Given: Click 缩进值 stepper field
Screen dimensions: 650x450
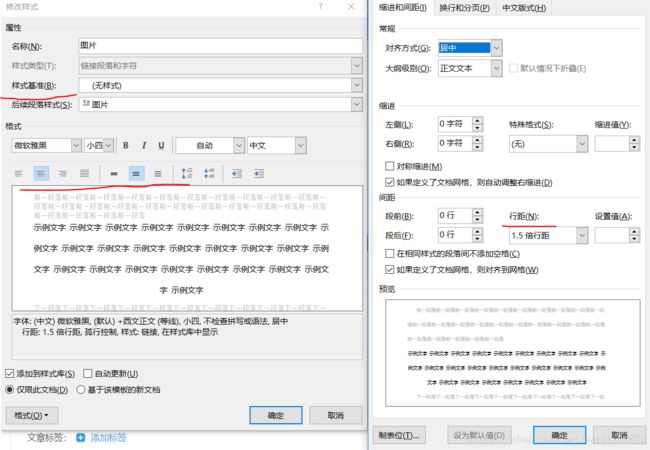Looking at the screenshot, I should (617, 144).
